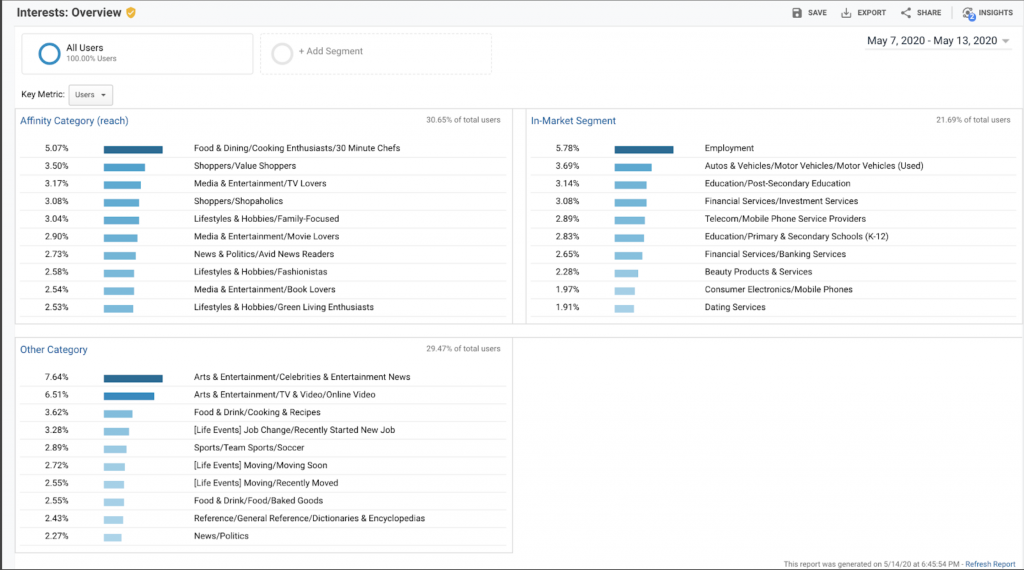Screen dimensions: 1024x570
Task: Click the Employment bar in In-Market Segment
Action: click(643, 149)
